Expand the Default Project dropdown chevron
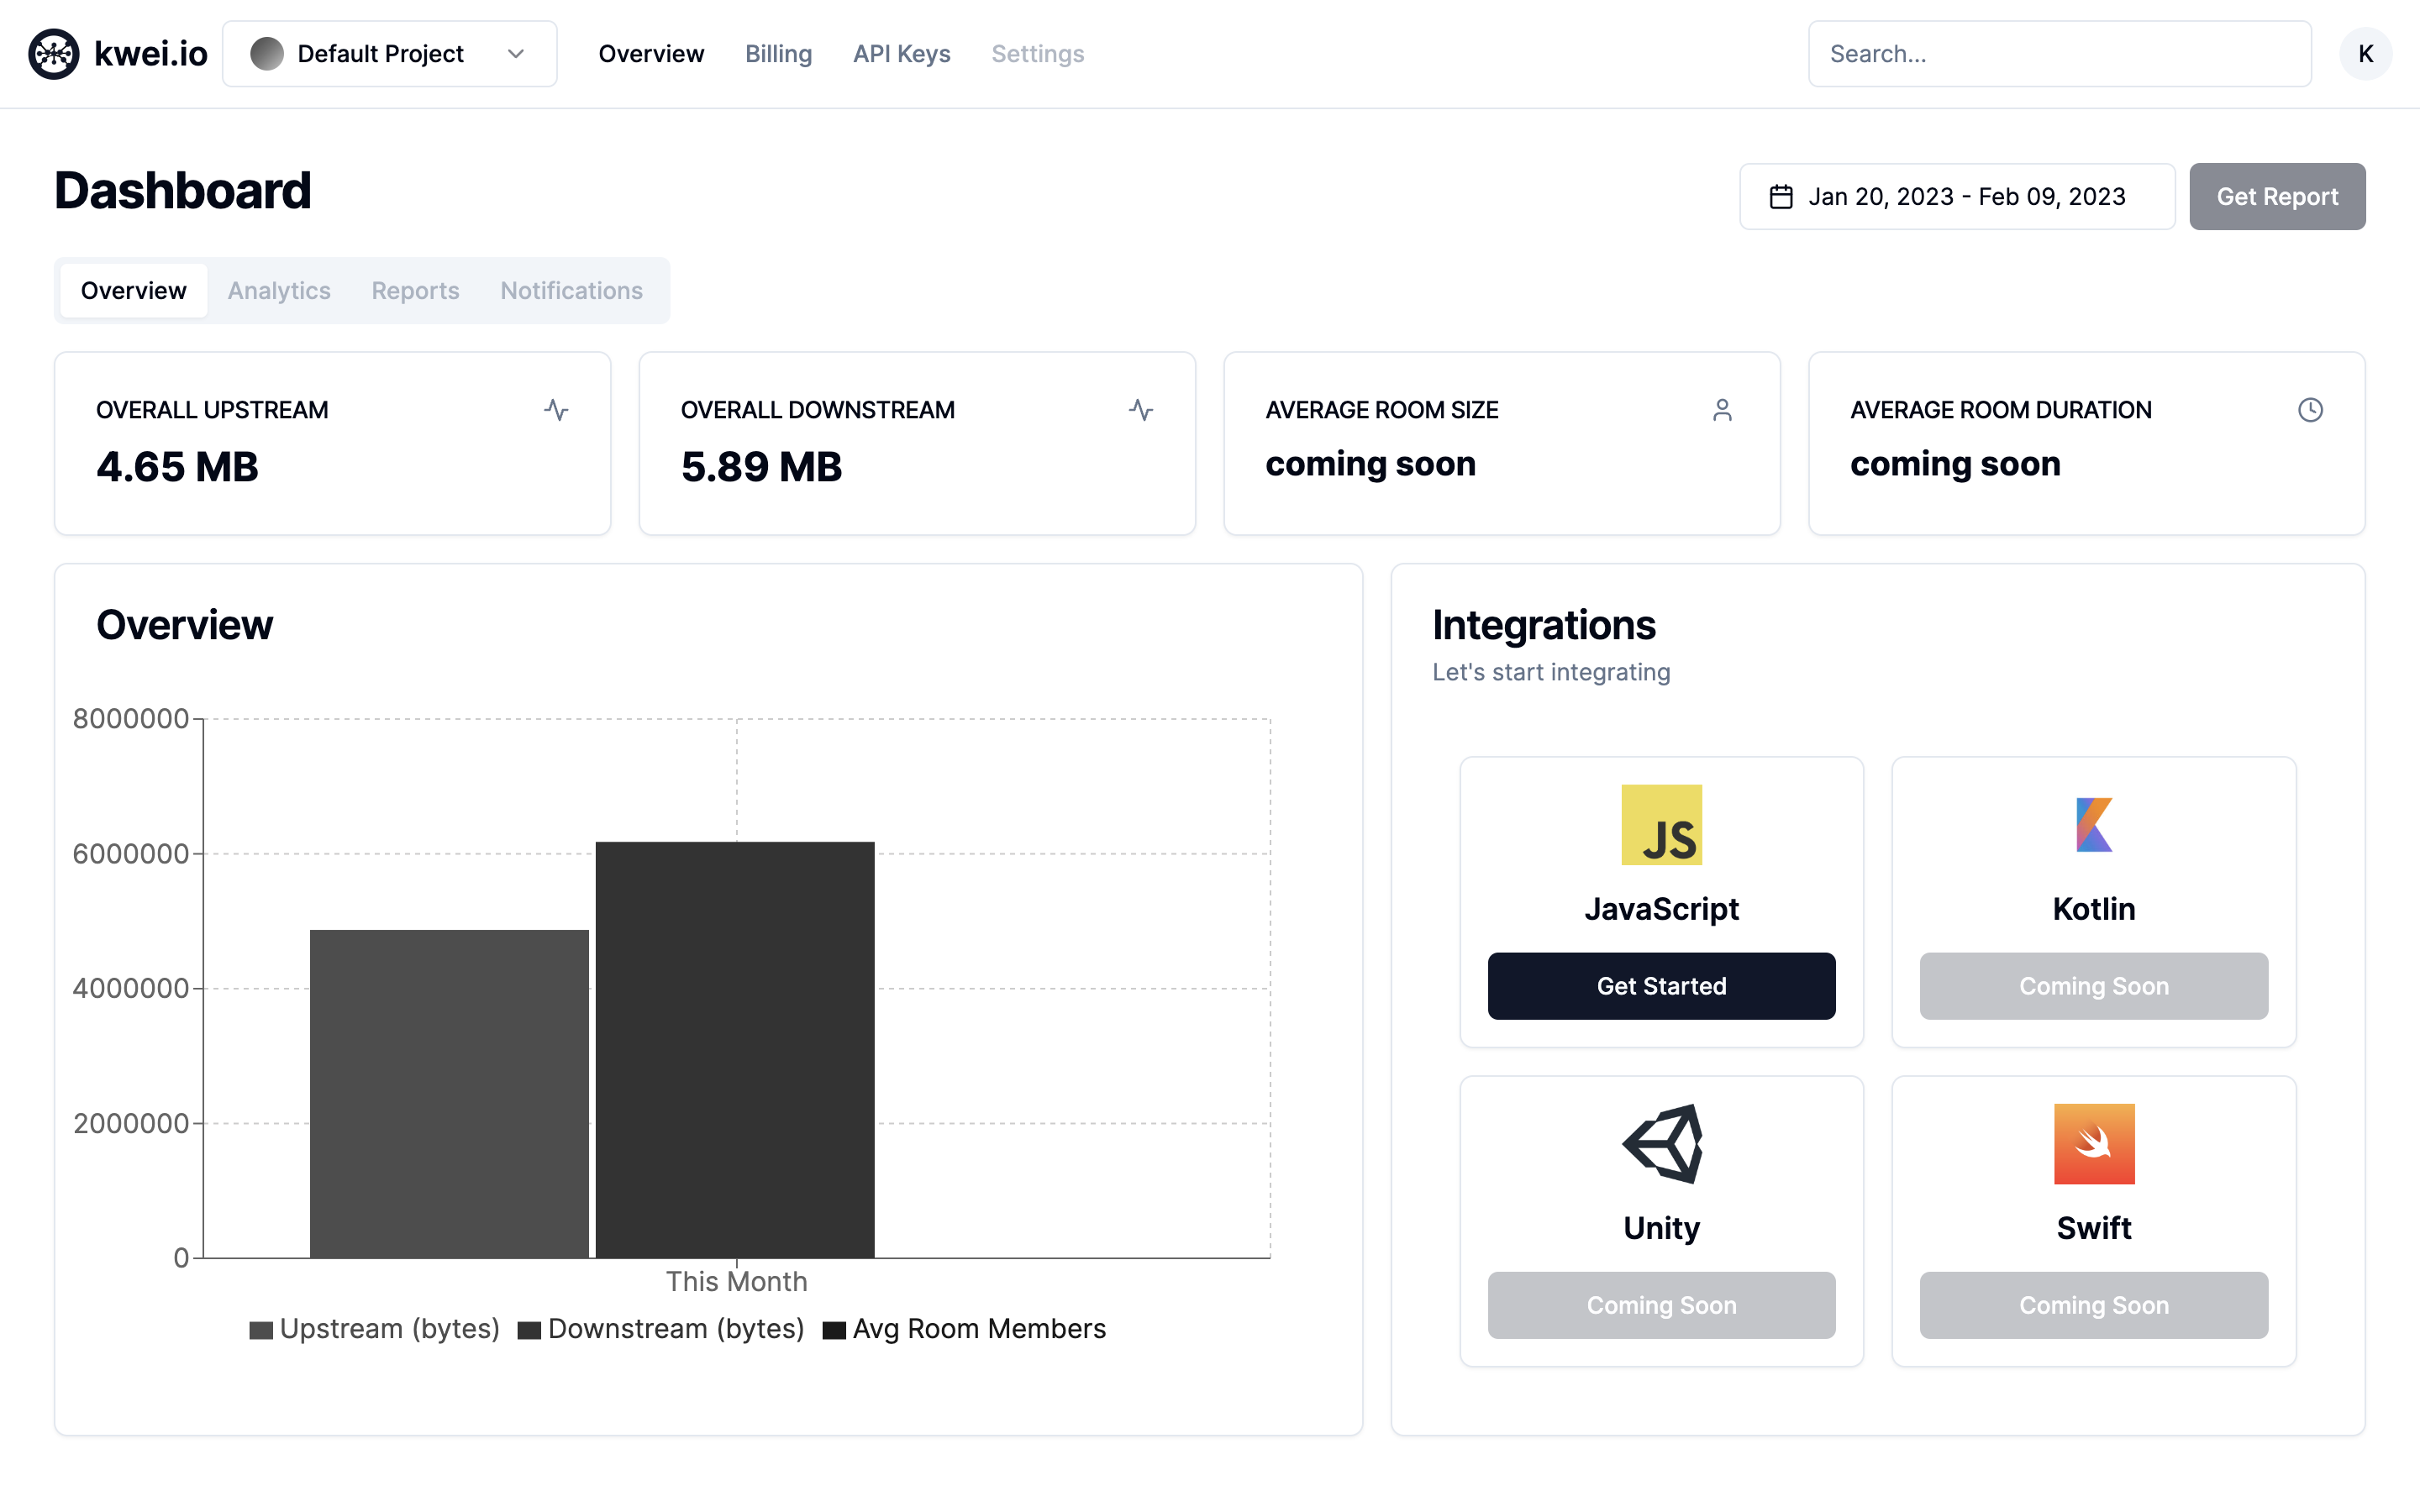2420x1512 pixels. 516,54
